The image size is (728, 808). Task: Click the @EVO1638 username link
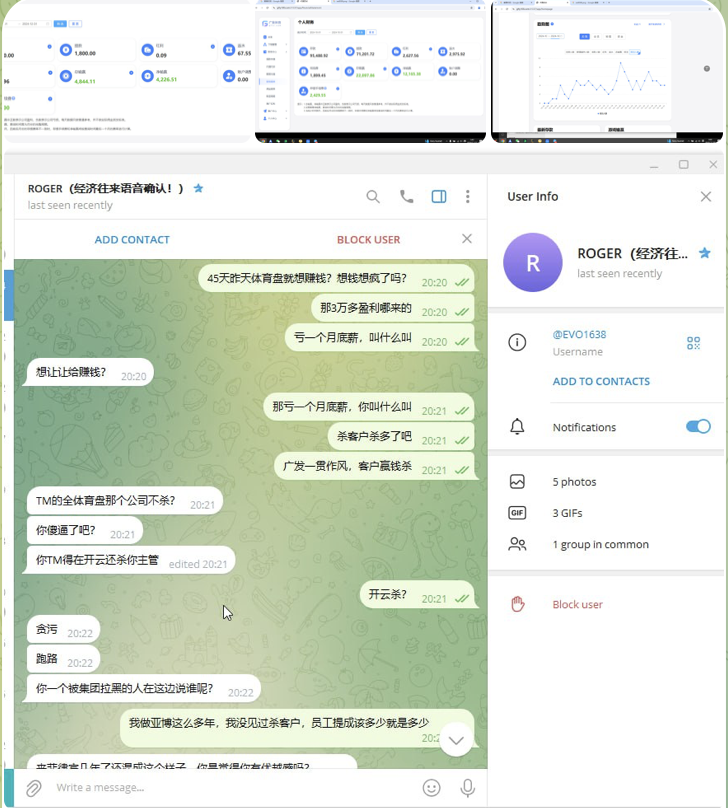pyautogui.click(x=579, y=334)
